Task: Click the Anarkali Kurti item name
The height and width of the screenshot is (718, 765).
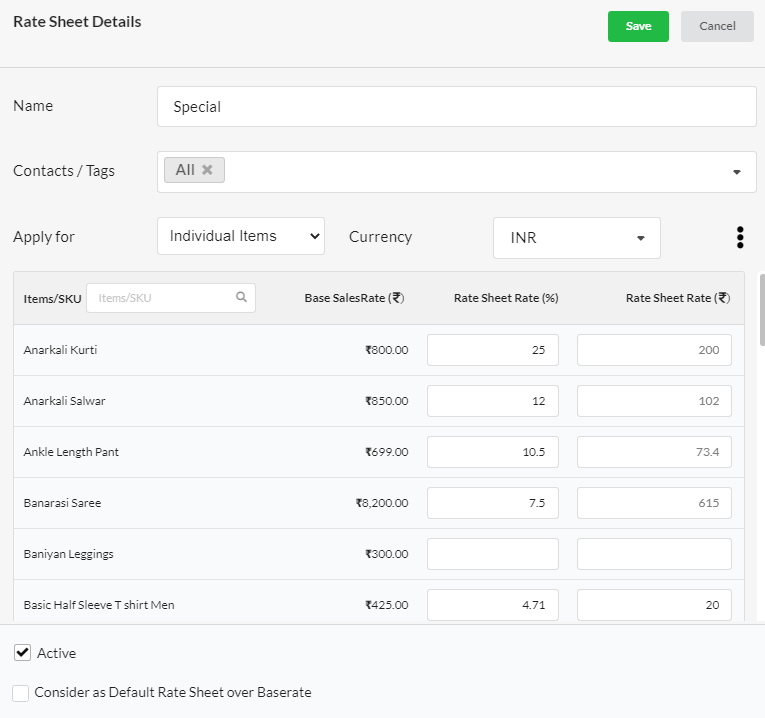Action: 60,350
